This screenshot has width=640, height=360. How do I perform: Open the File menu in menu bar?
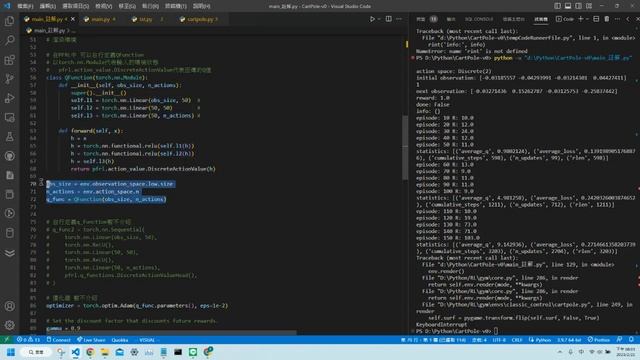[x=25, y=6]
